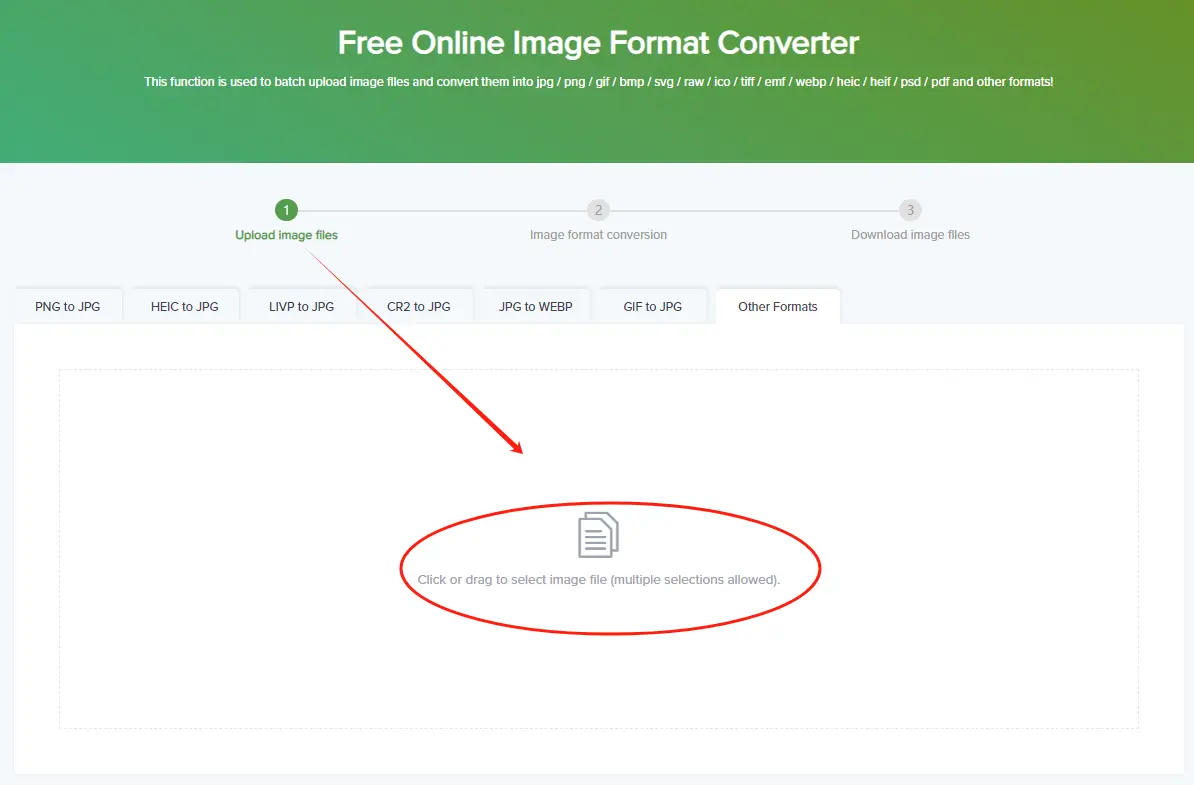Screen dimensions: 1194x785
Task: Open the PNG to JPG tab
Action: (68, 306)
